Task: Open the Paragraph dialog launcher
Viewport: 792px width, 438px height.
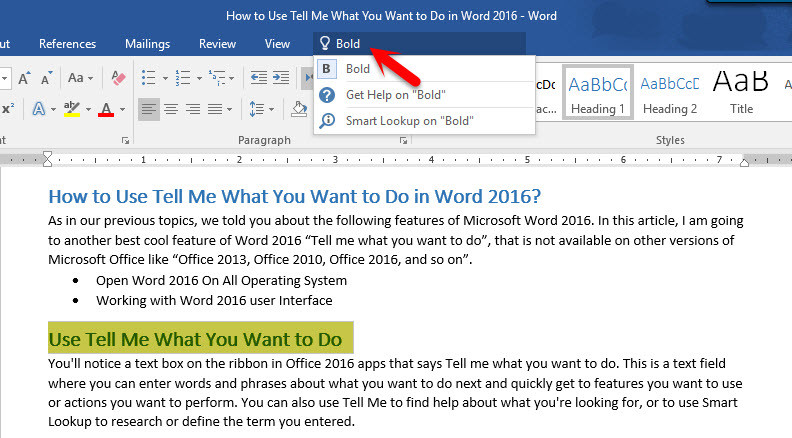Action: tap(403, 141)
